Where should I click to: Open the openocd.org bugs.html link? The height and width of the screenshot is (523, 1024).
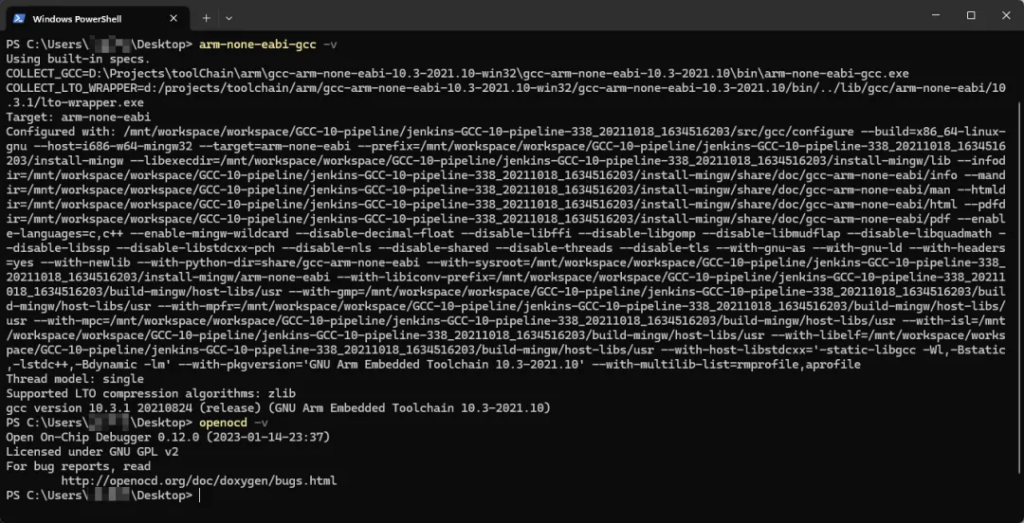tap(198, 481)
